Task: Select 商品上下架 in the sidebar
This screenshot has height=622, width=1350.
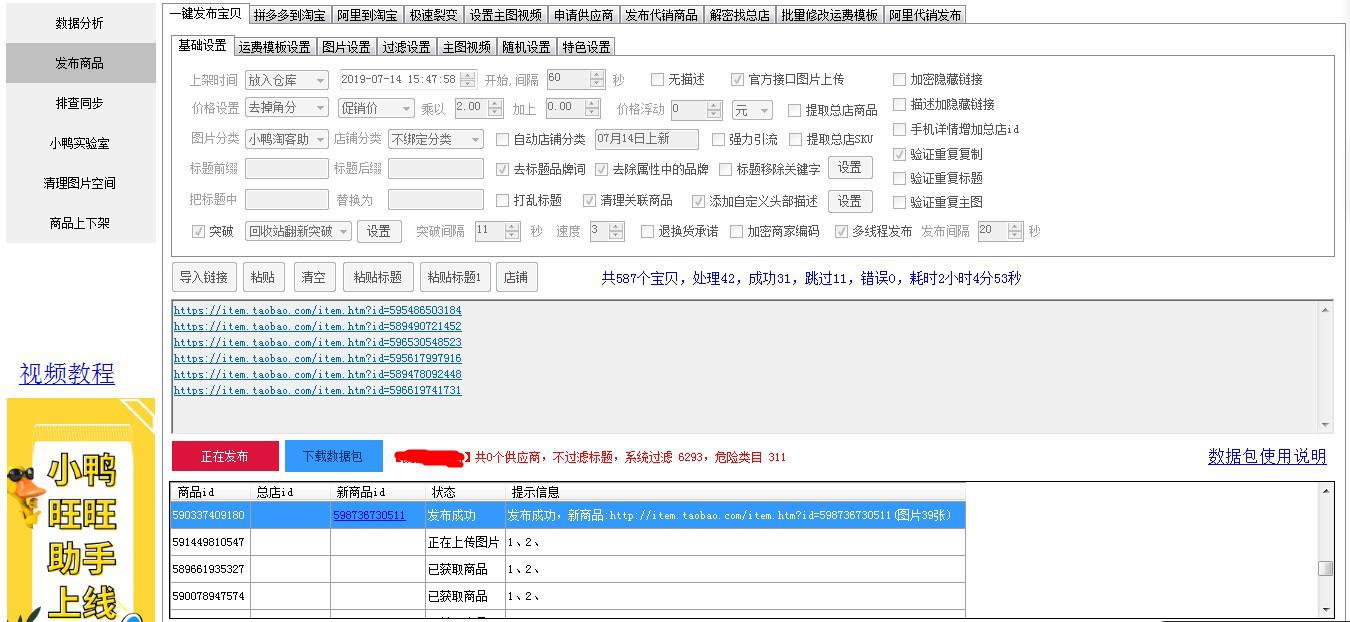Action: coord(80,222)
